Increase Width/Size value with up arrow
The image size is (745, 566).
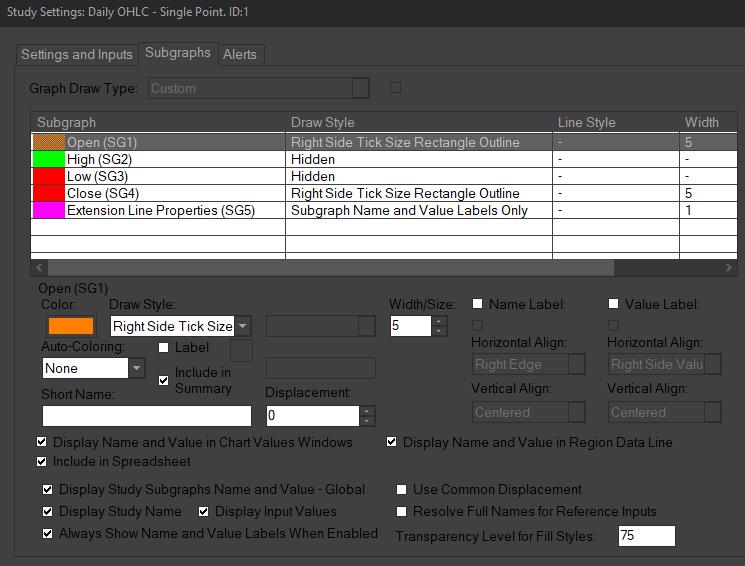point(439,320)
